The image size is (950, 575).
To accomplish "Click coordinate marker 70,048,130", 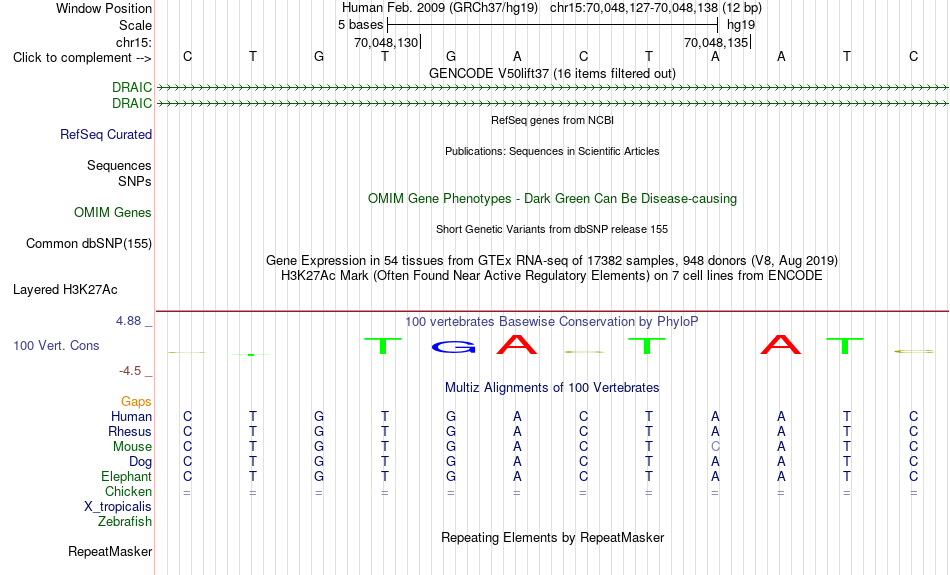I will 387,42.
